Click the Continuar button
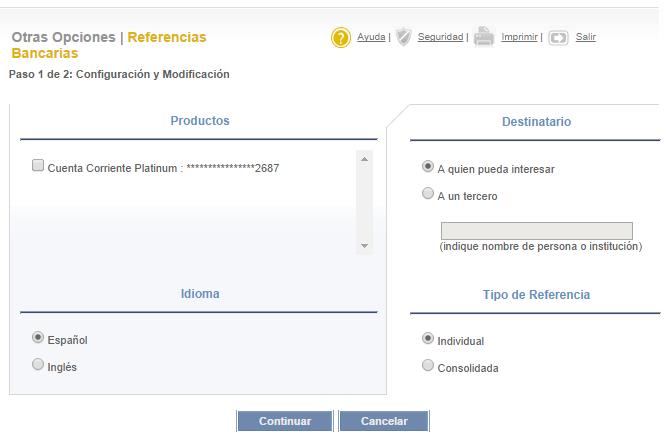The width and height of the screenshot is (666, 439). (x=285, y=421)
